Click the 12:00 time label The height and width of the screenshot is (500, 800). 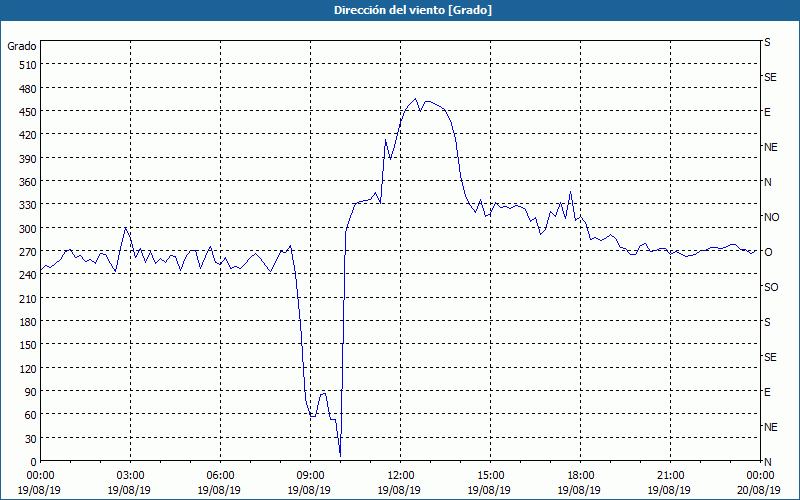click(x=401, y=476)
